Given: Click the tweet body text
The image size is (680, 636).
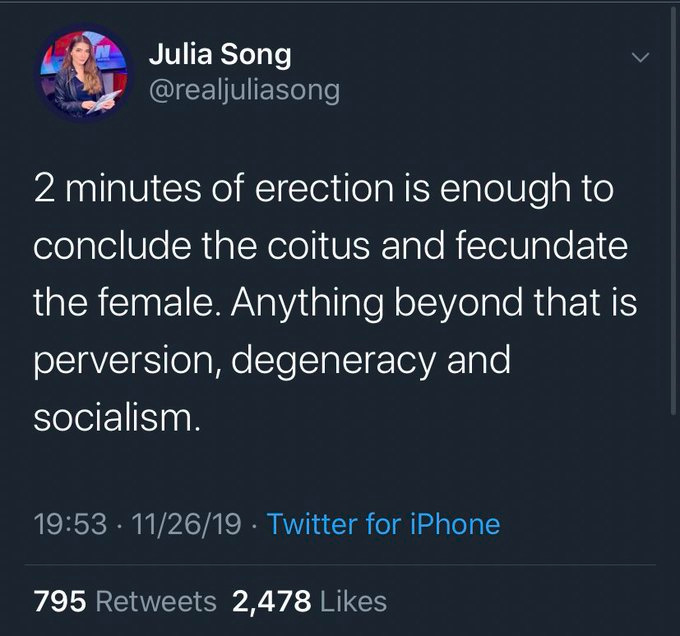Looking at the screenshot, I should pos(330,300).
